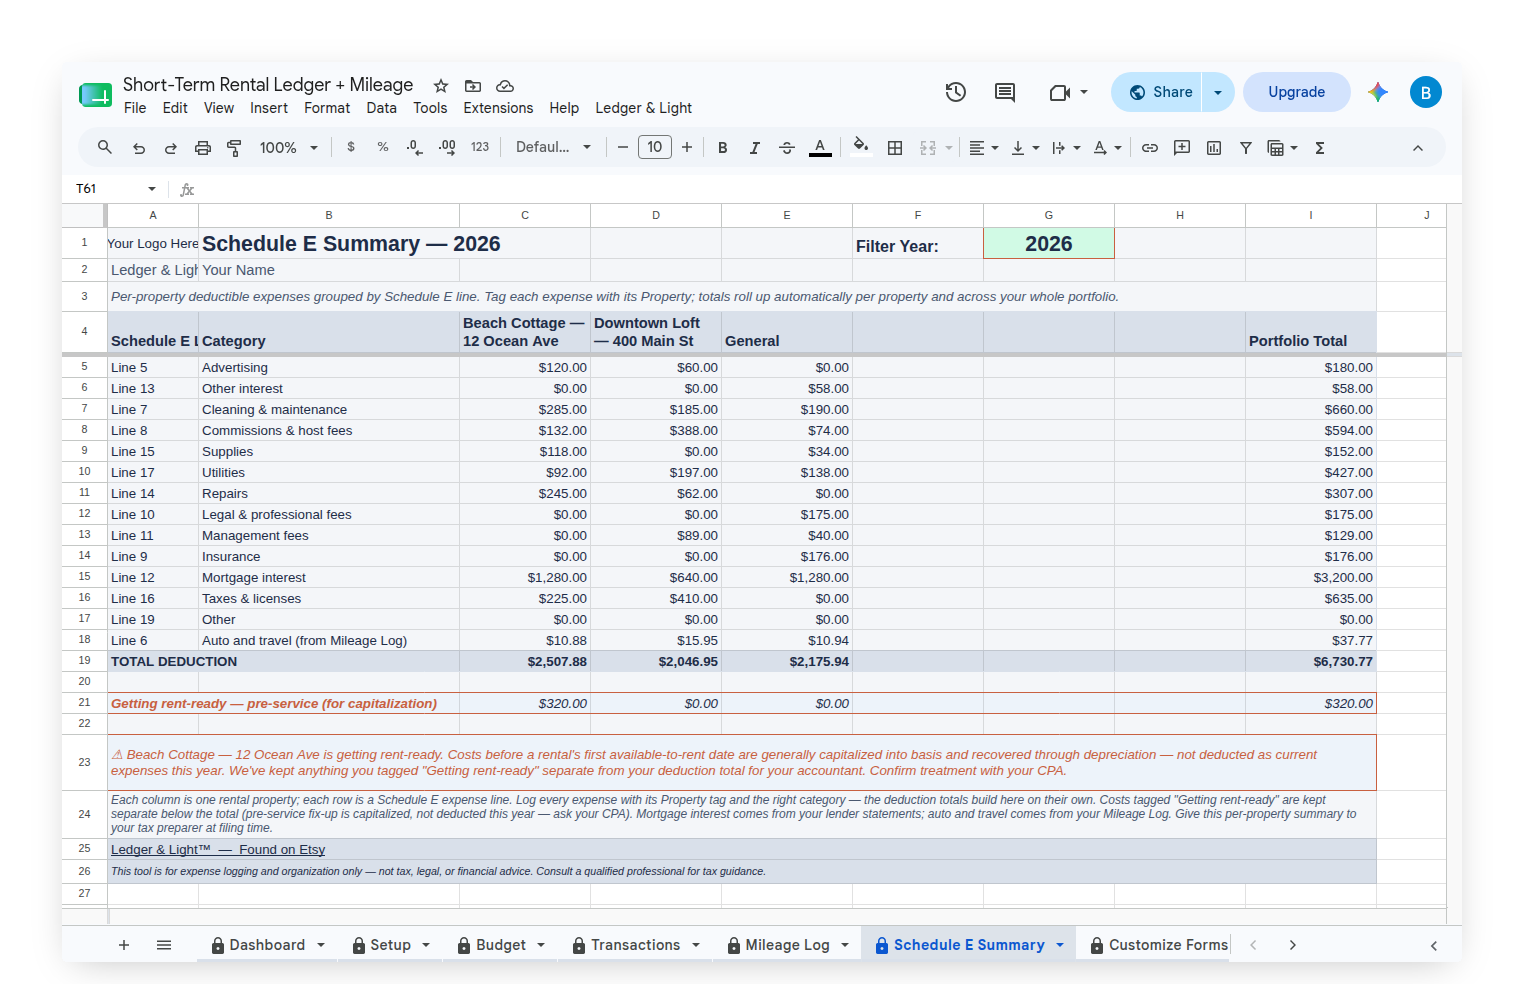
Task: Open the Gemini sparkle assistant
Action: pyautogui.click(x=1378, y=92)
